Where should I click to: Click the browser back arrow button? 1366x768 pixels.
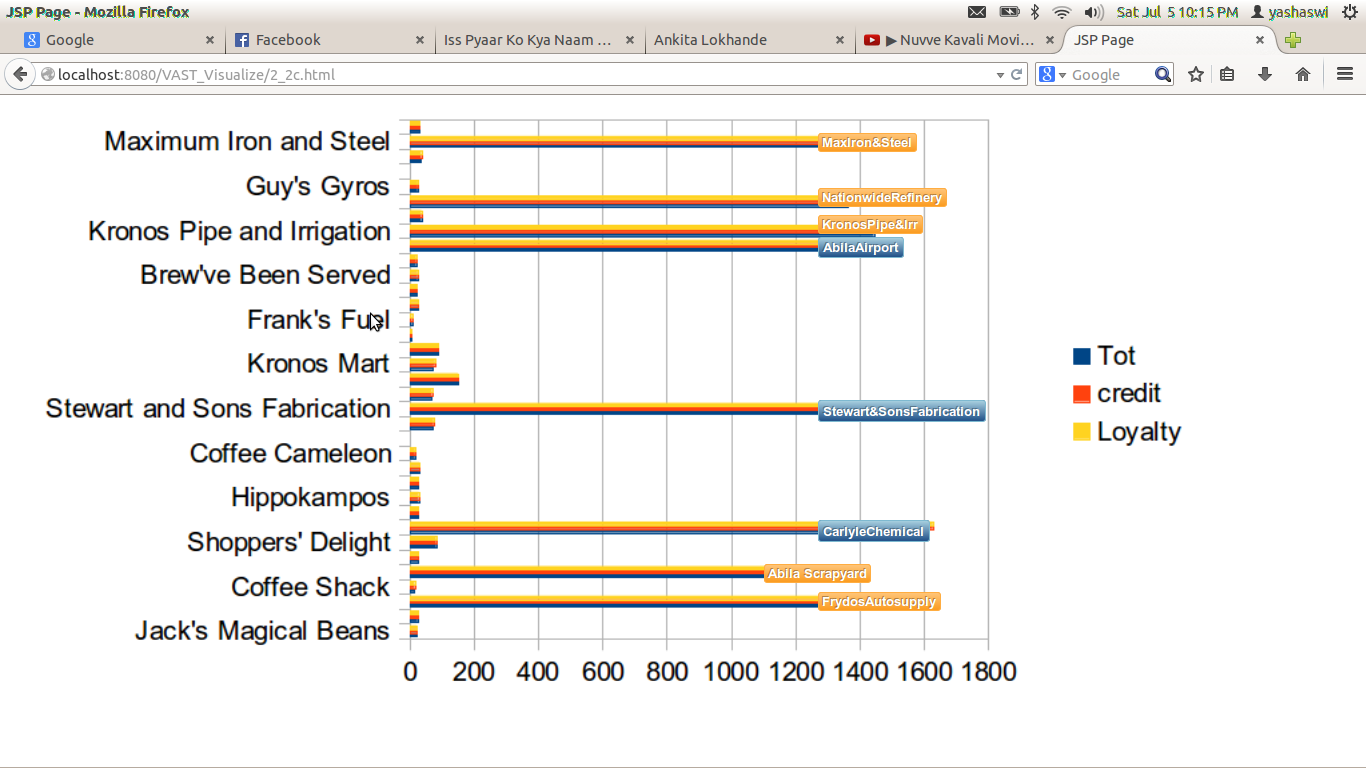point(20,74)
